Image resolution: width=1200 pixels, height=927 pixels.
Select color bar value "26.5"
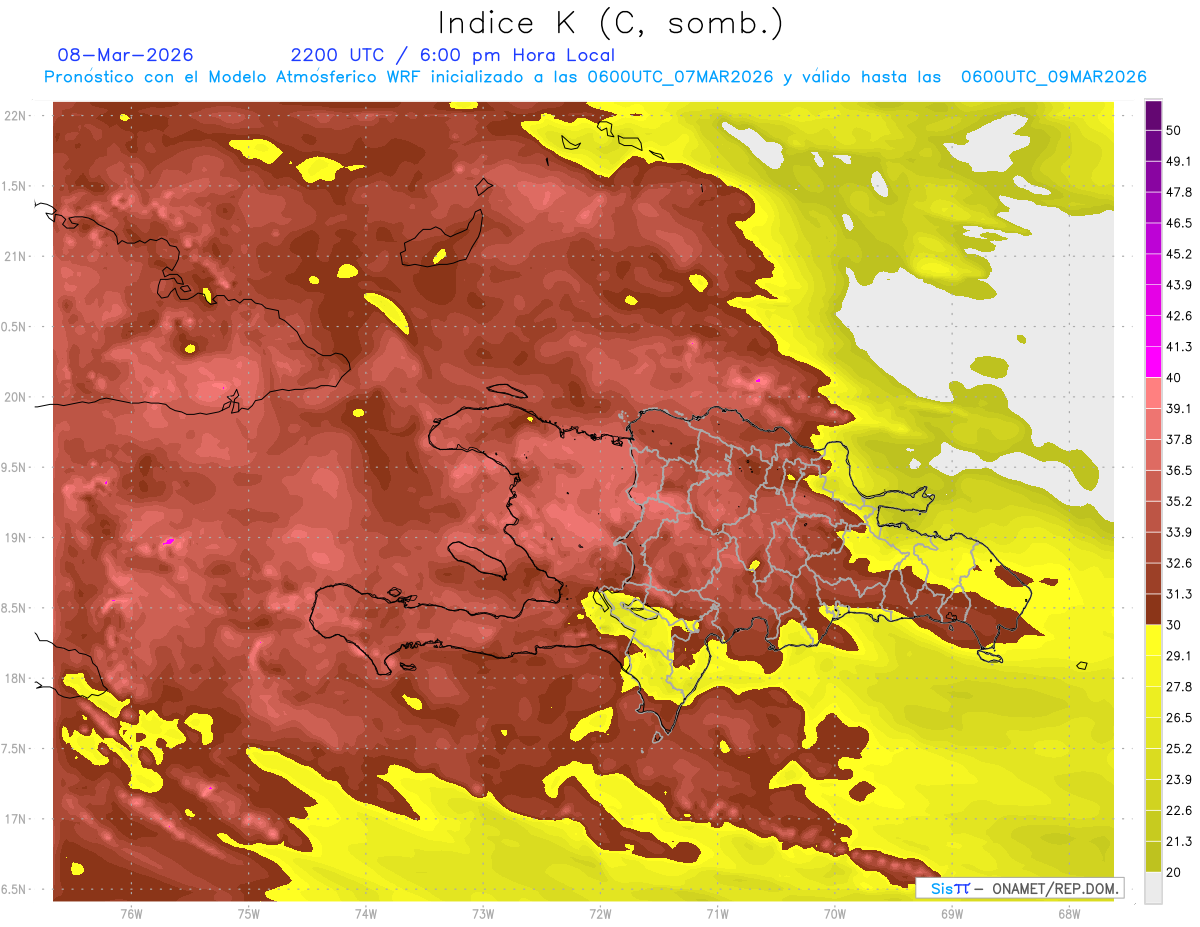tap(1179, 718)
